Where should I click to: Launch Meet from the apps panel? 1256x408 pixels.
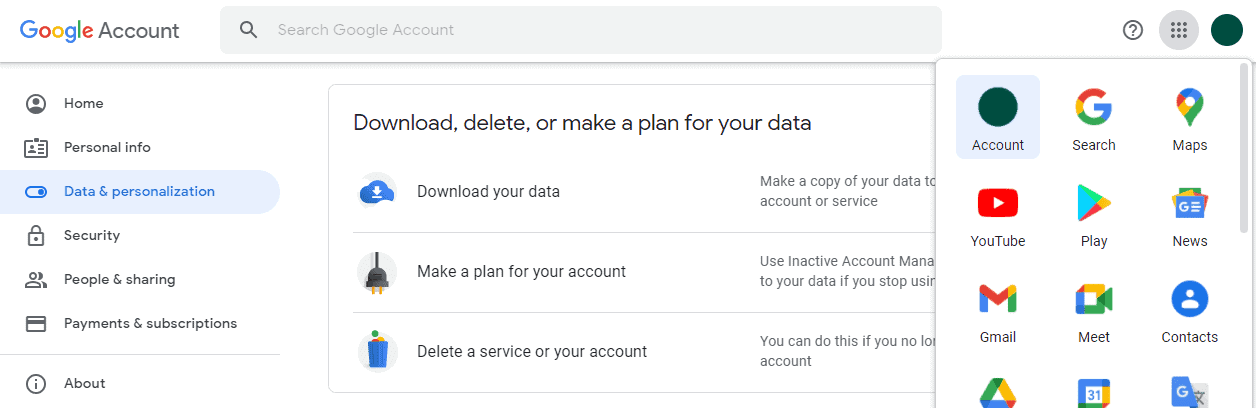pos(1094,309)
